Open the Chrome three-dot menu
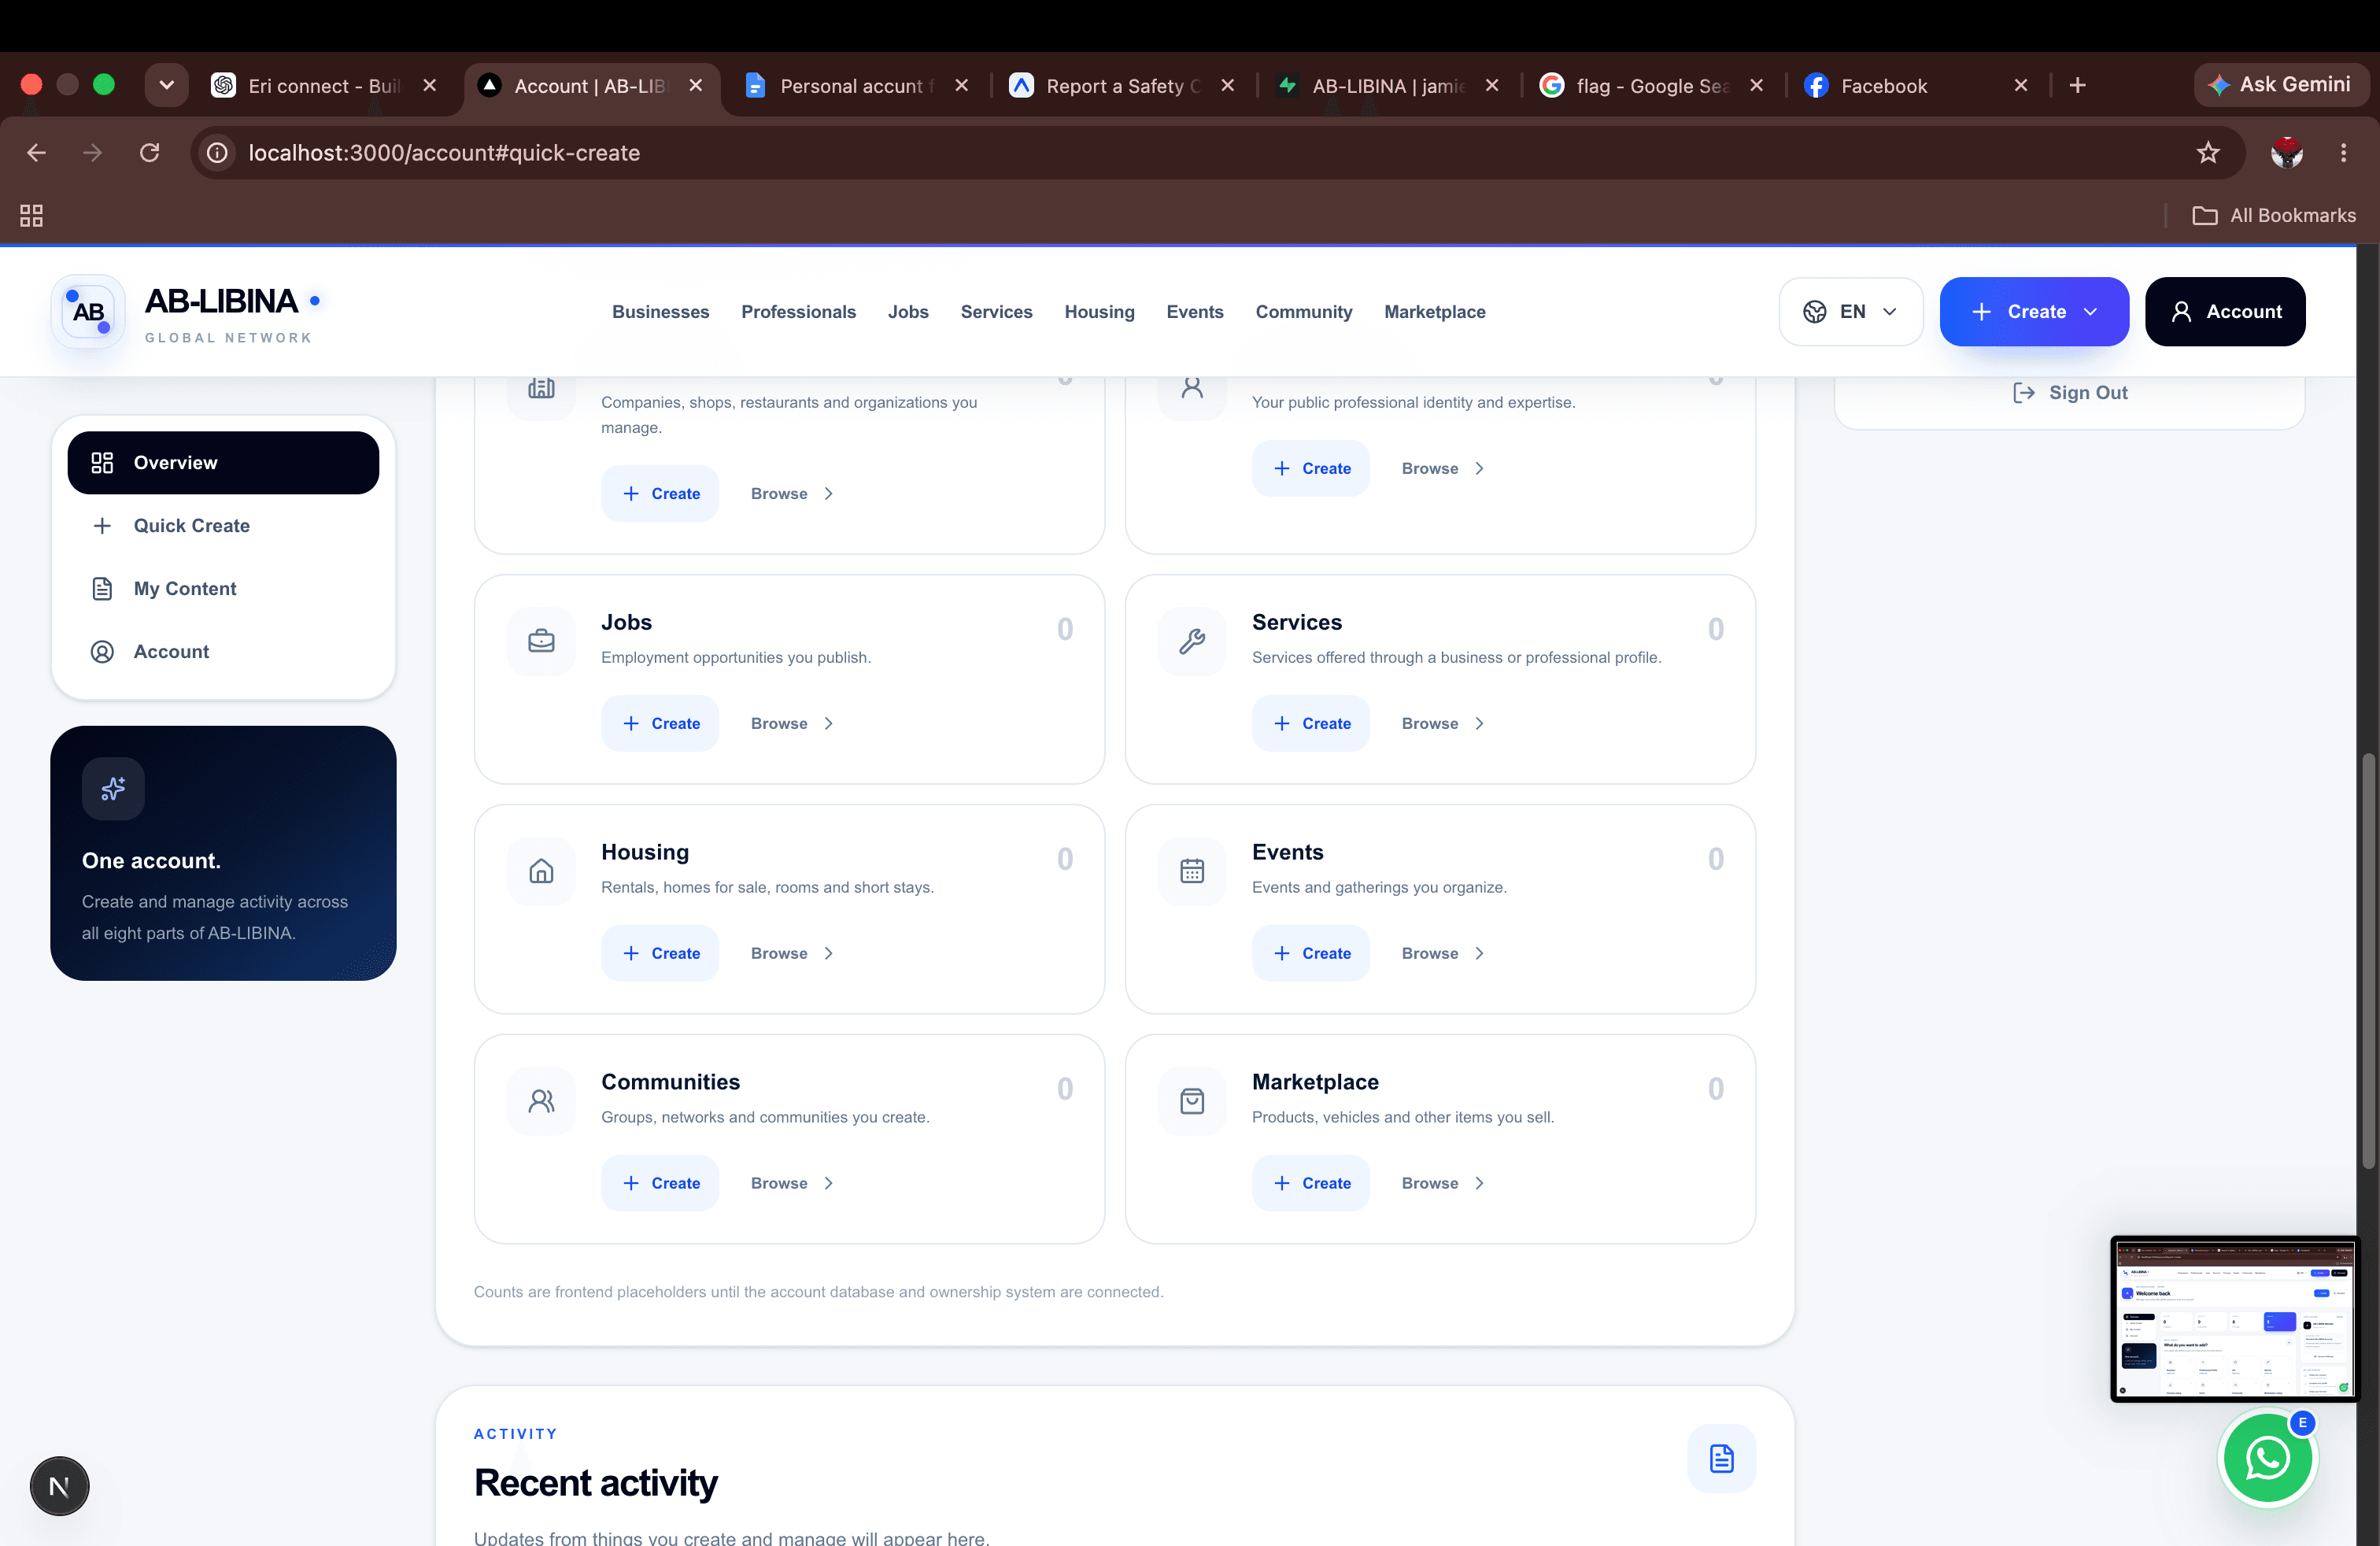Image resolution: width=2380 pixels, height=1546 pixels. (2343, 153)
